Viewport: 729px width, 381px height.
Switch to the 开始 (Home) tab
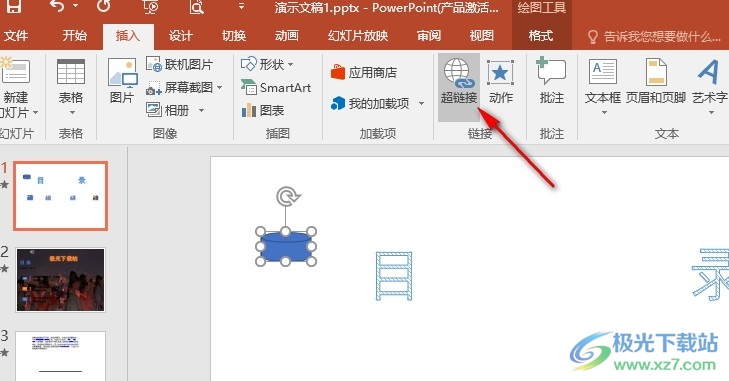tap(75, 36)
